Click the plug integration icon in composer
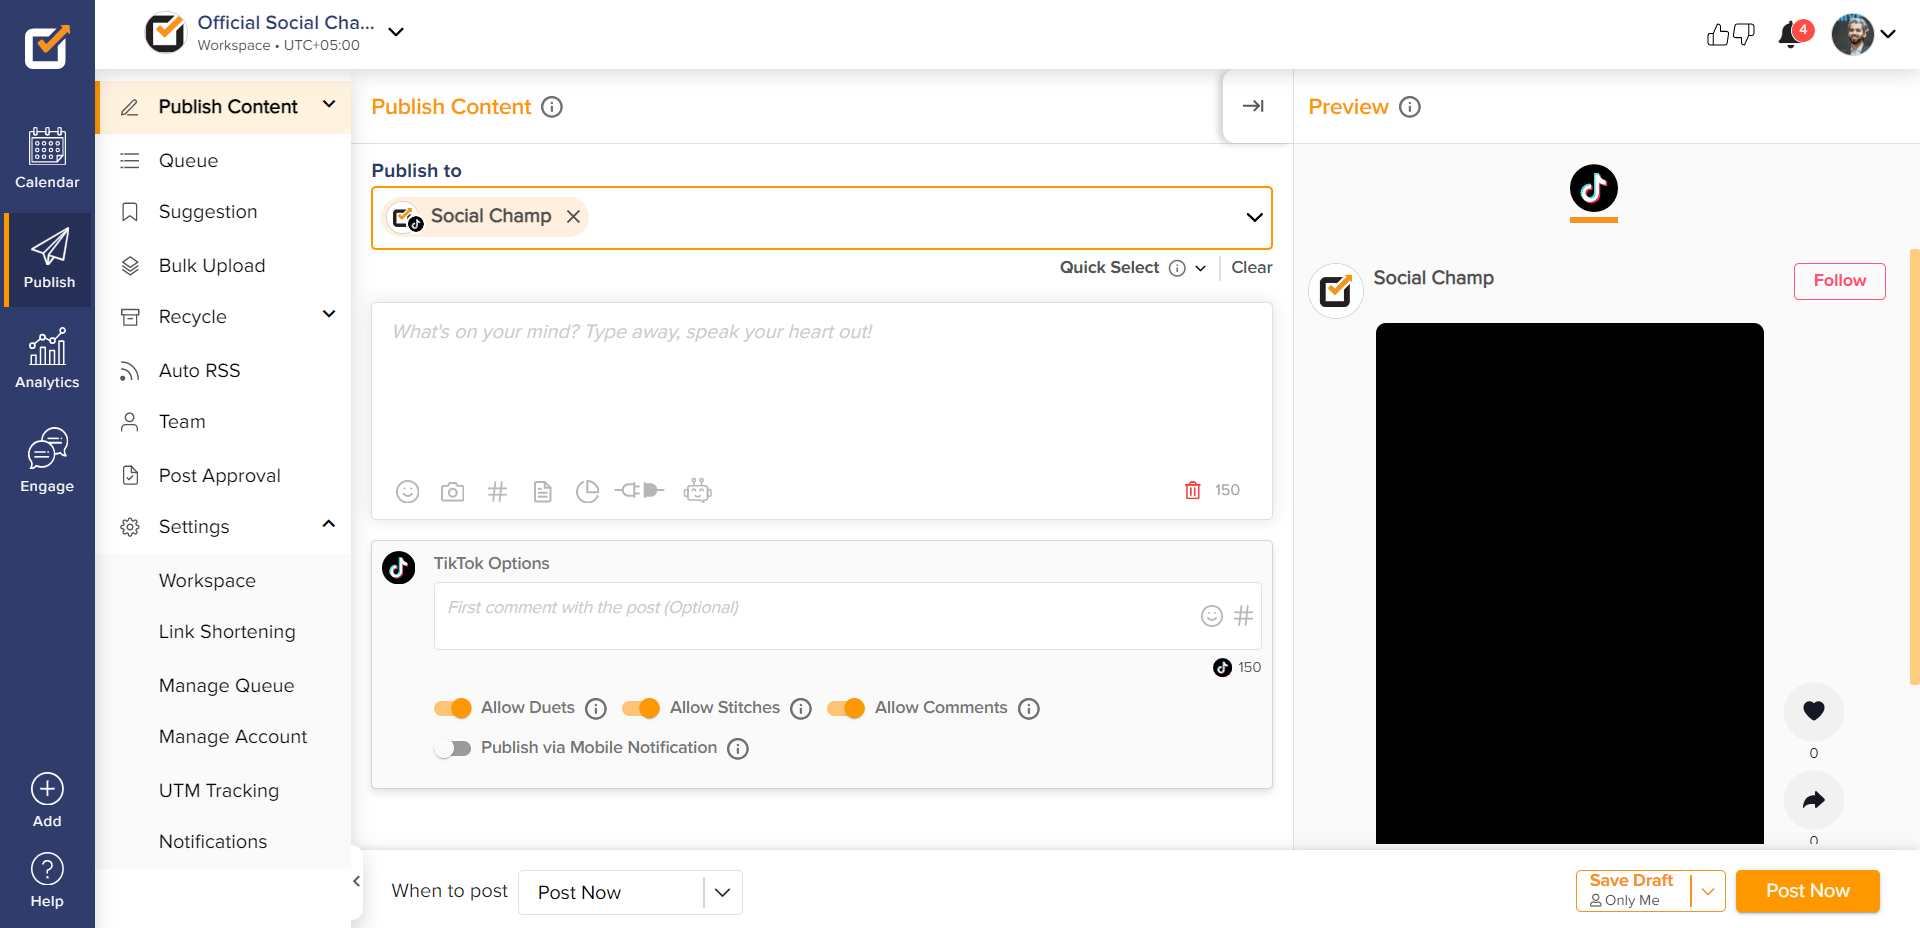Viewport: 1920px width, 928px height. 639,490
